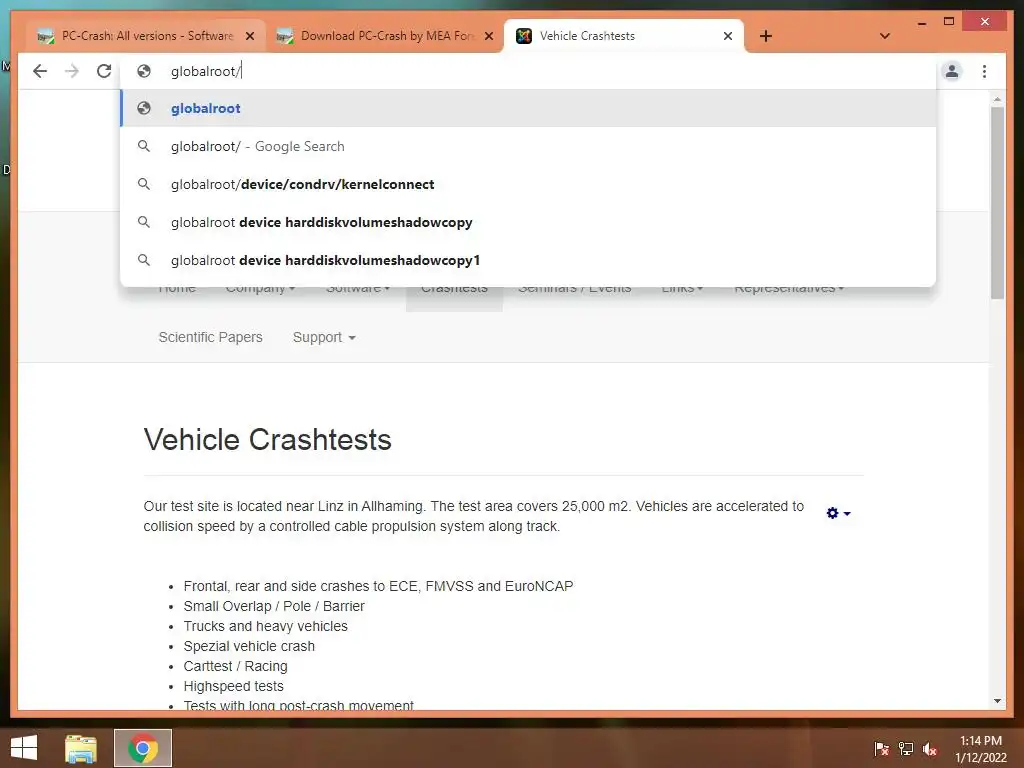Choose 'globalroot/ - Google Search' suggestion
This screenshot has height=768, width=1024.
[x=528, y=146]
